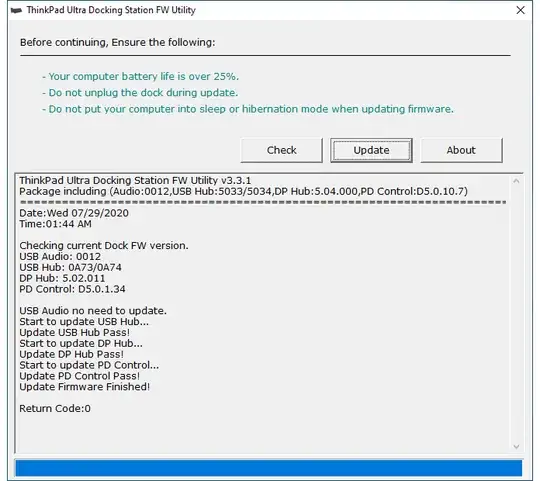Select the 'Return Code:0' log line
Viewport: 540px width, 481px height.
[x=55, y=409]
